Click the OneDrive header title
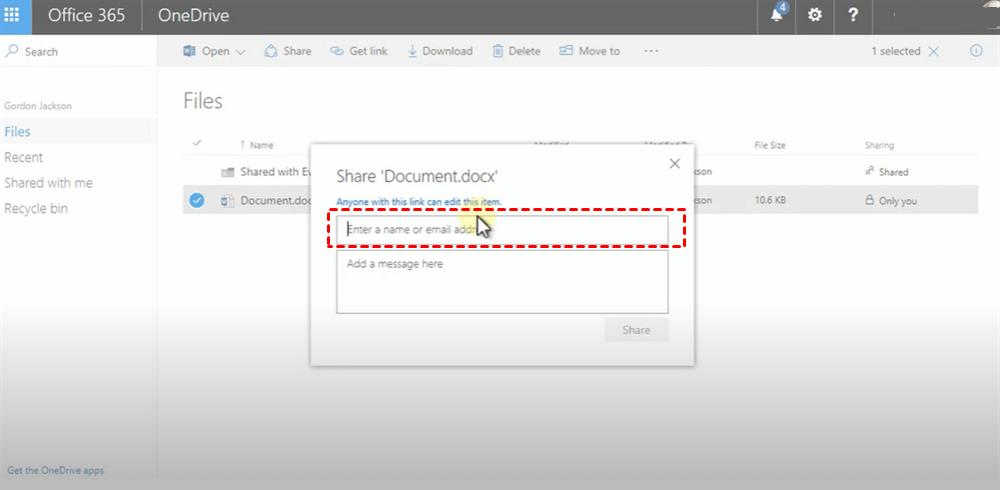The width and height of the screenshot is (1000, 490). click(193, 16)
